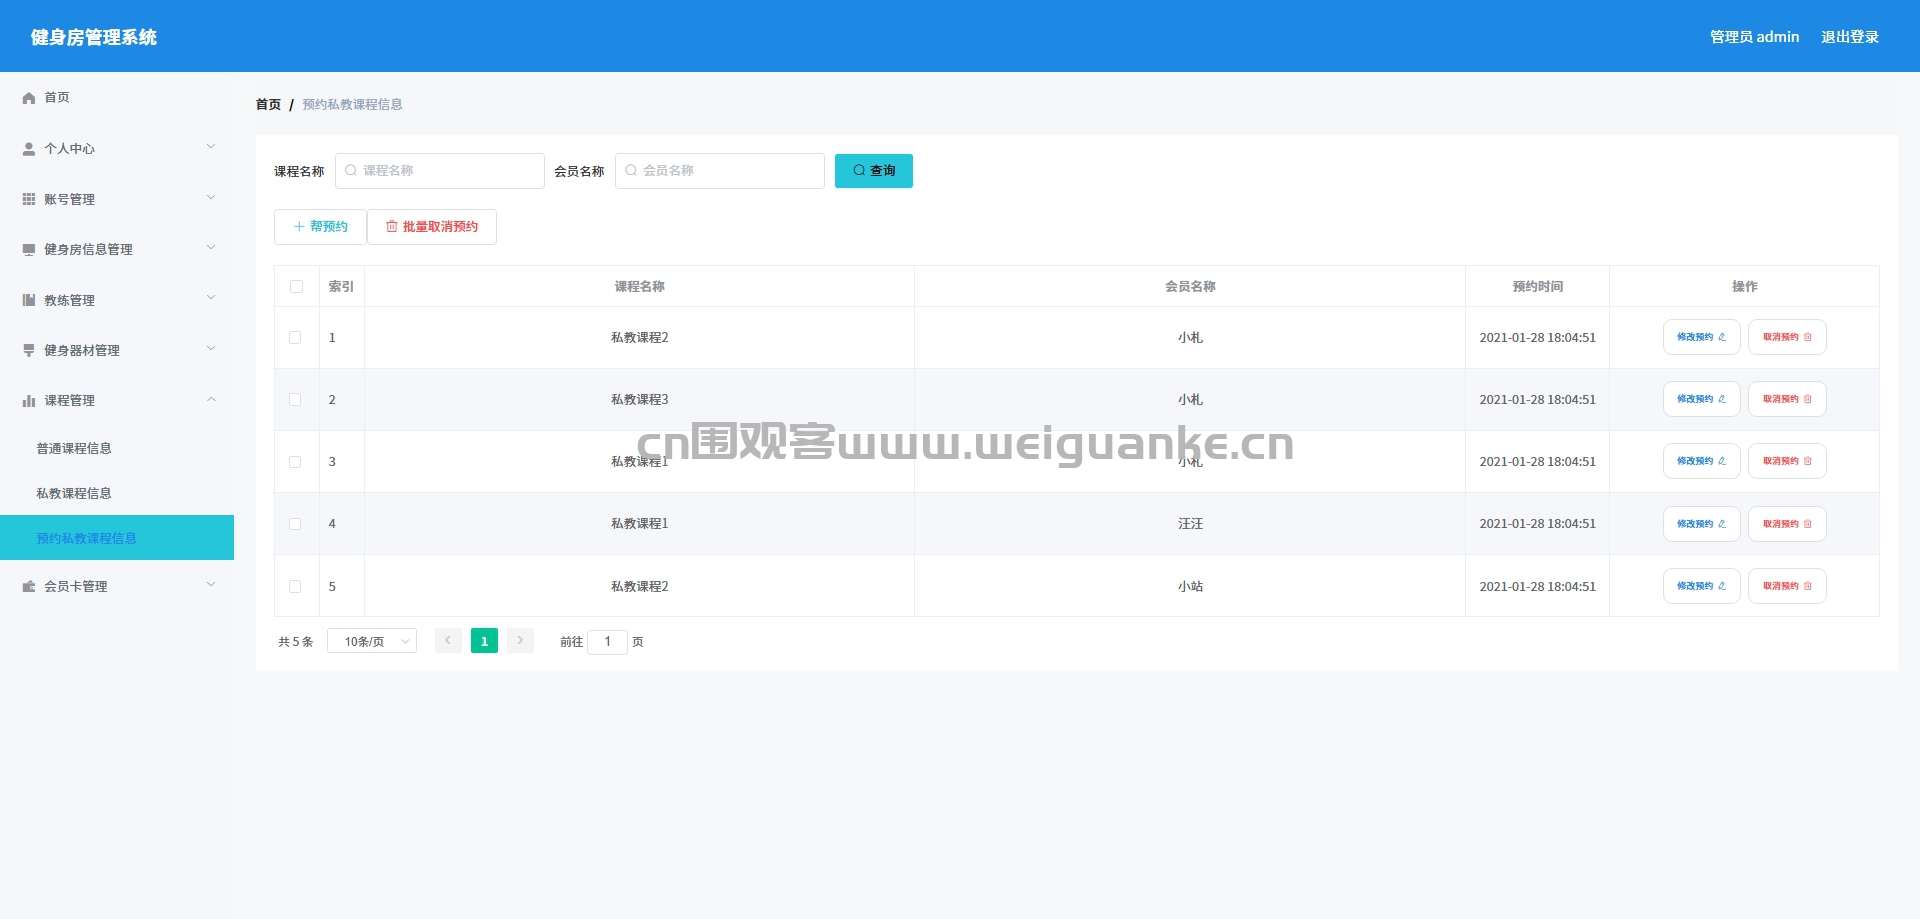This screenshot has width=1920, height=919.
Task: Click plus icon on 帮预约 button
Action: [x=299, y=227]
